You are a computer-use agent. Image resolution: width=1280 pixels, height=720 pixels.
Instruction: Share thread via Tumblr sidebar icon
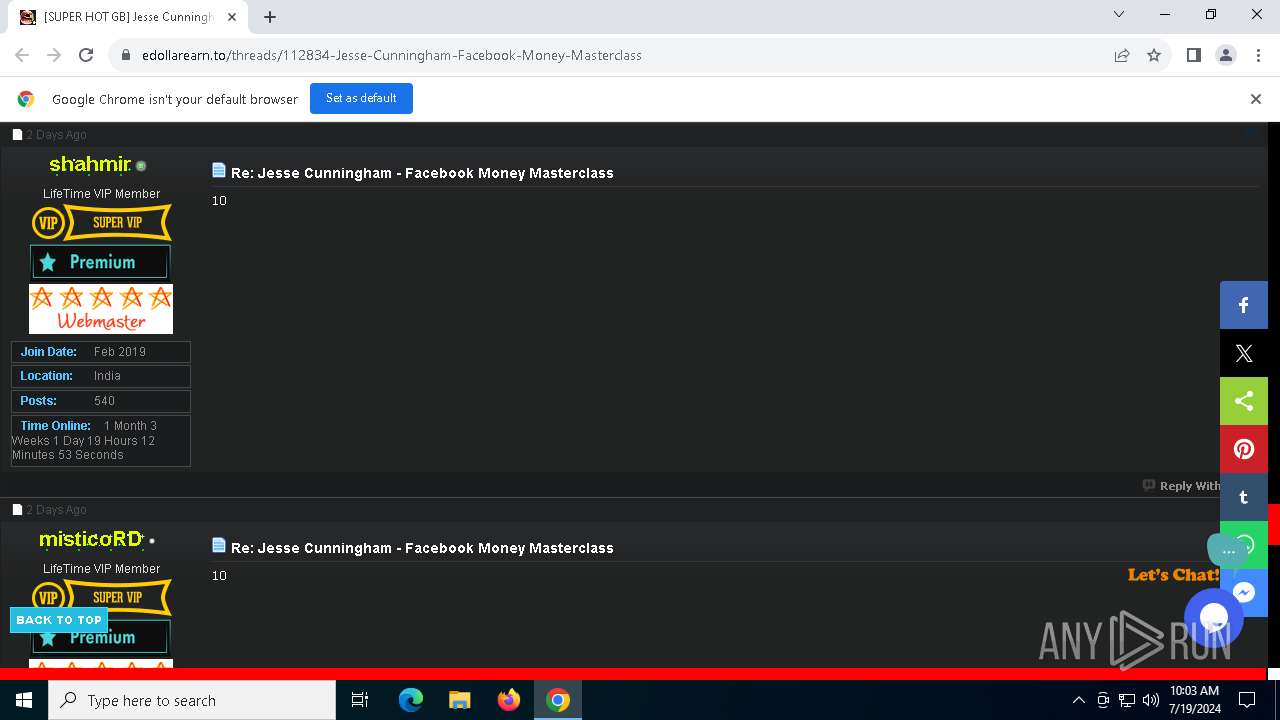pos(1244,497)
